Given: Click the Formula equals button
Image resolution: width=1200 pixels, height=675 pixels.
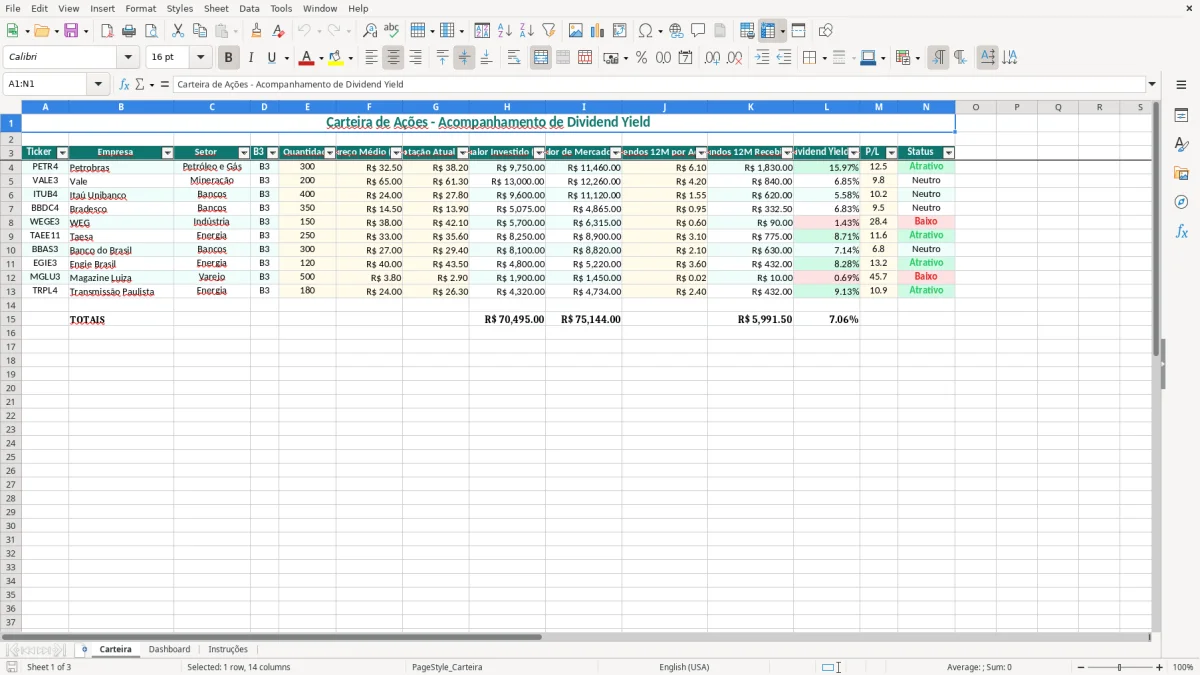Looking at the screenshot, I should tap(165, 85).
